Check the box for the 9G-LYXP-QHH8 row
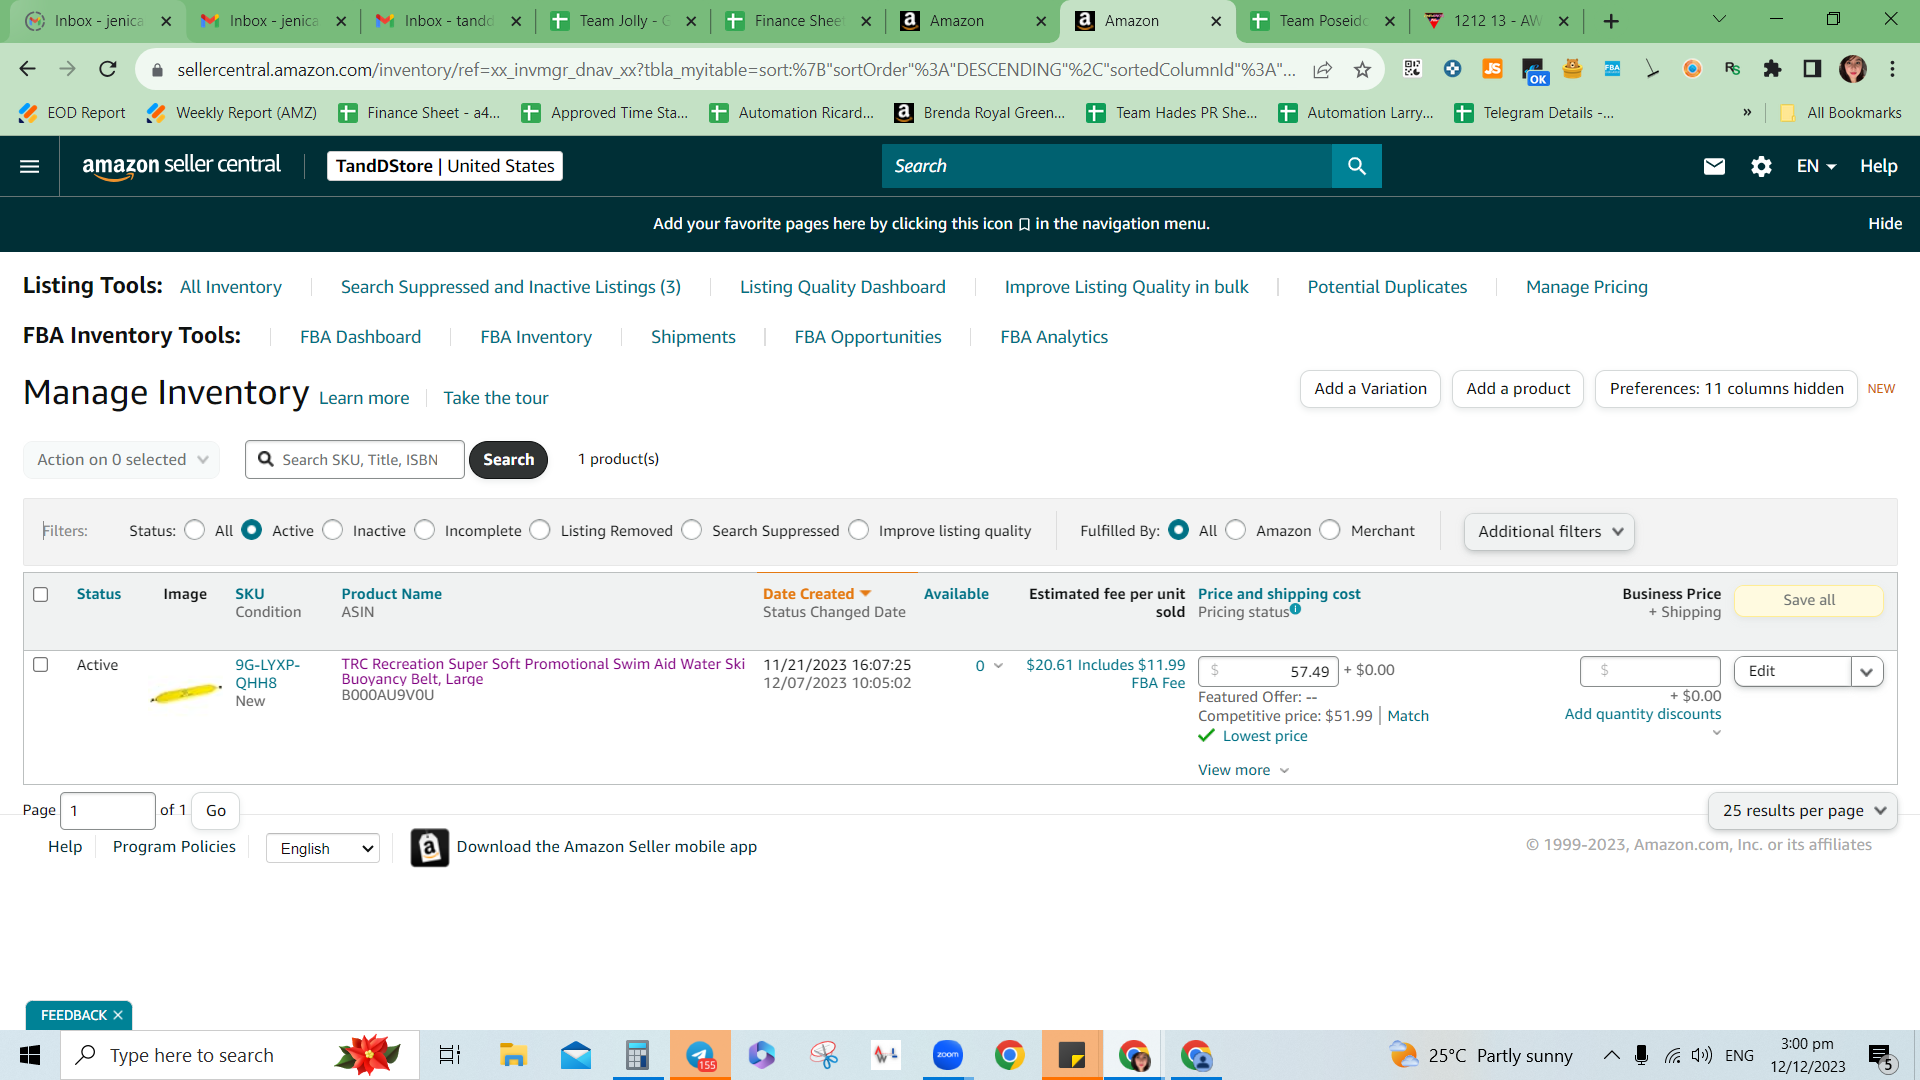This screenshot has width=1920, height=1080. 41,664
